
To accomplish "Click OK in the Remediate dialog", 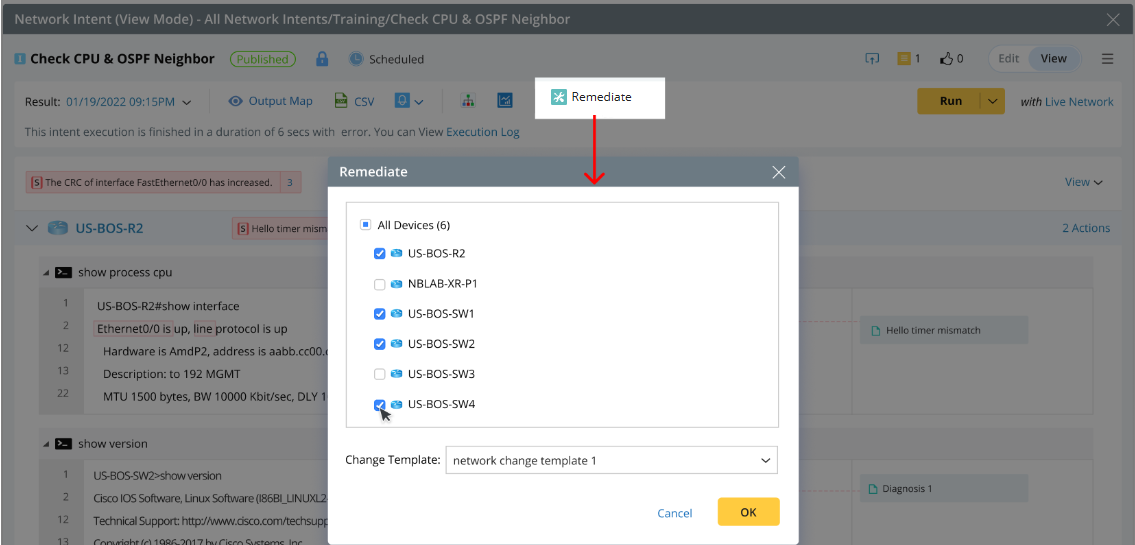I will 748,512.
